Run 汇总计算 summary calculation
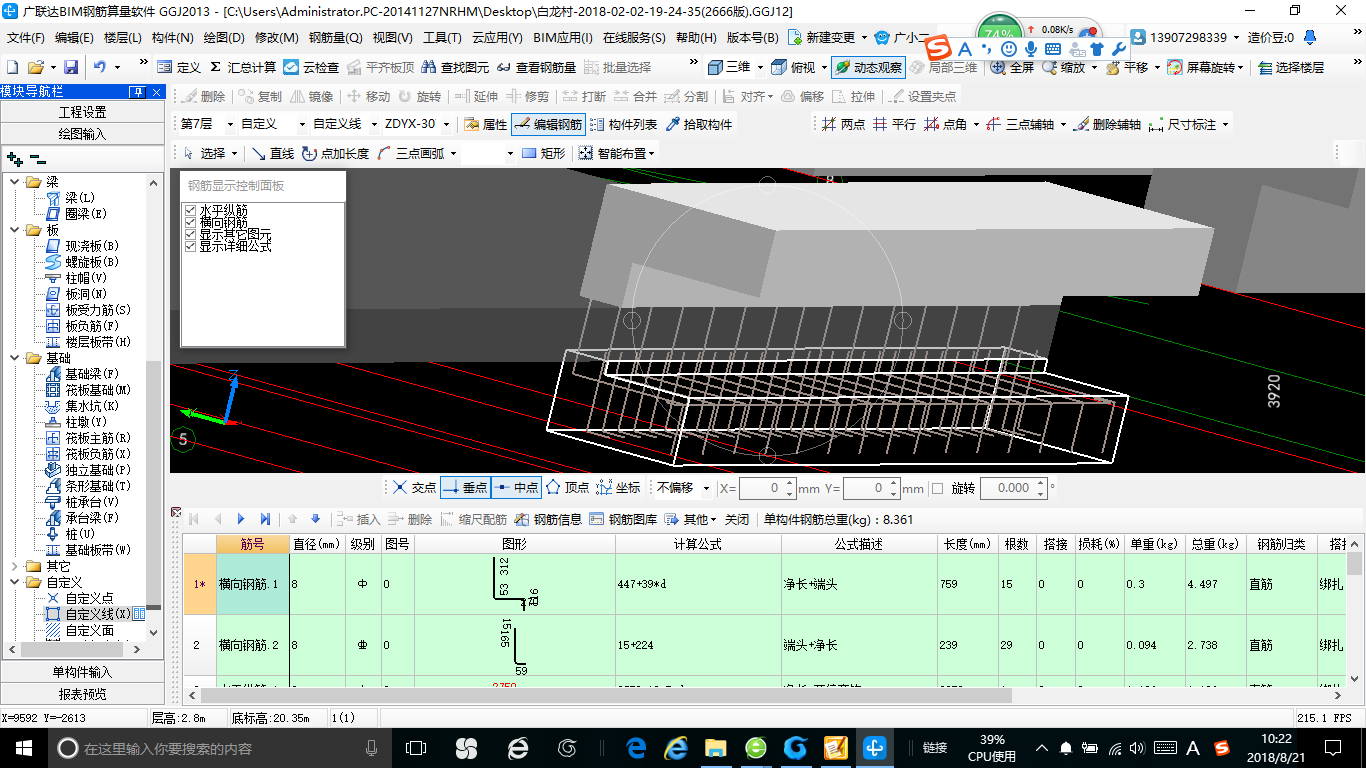Viewport: 1366px width, 768px height. [241, 67]
